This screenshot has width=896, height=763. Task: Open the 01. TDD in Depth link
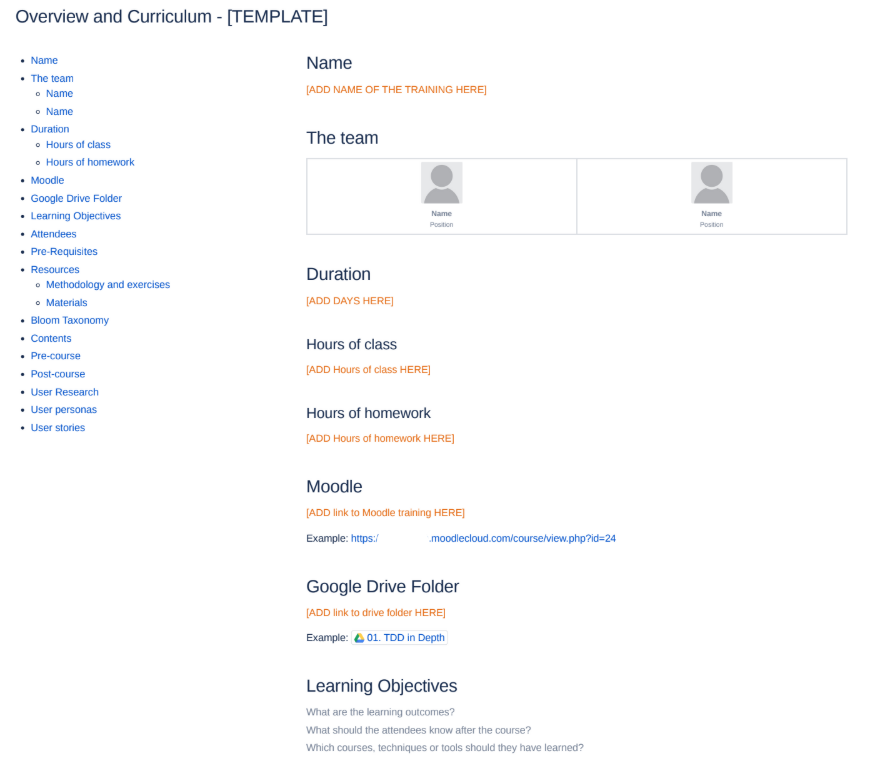click(405, 638)
